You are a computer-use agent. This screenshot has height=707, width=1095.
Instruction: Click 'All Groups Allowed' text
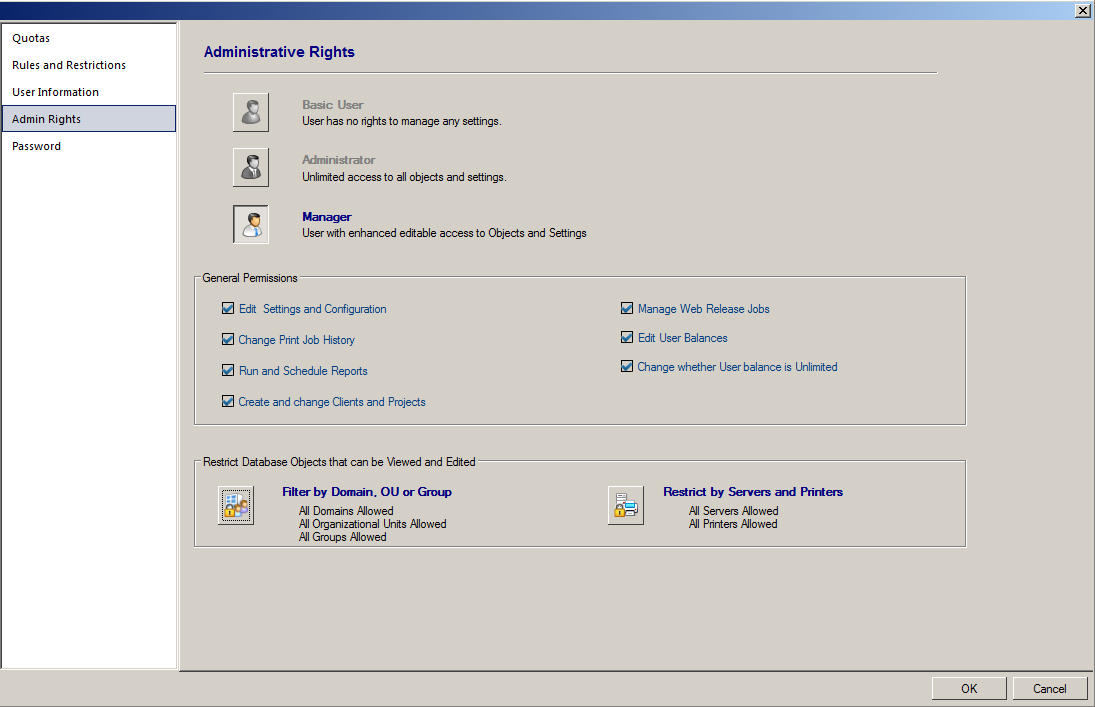pyautogui.click(x=342, y=537)
